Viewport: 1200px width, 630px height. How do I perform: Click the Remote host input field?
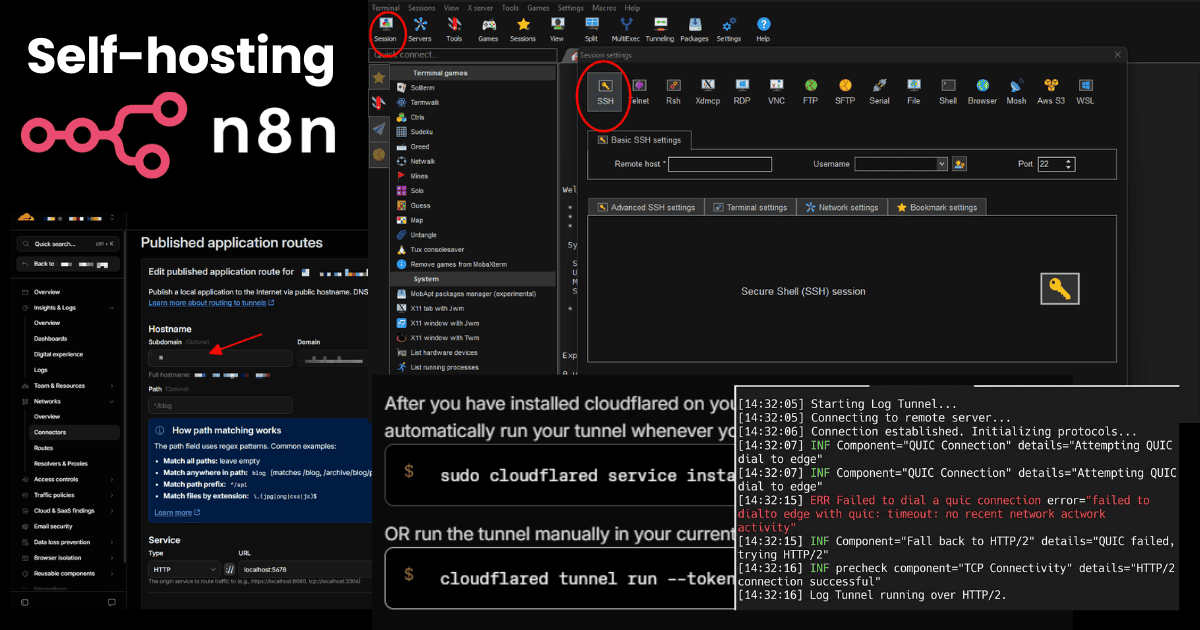tap(720, 164)
